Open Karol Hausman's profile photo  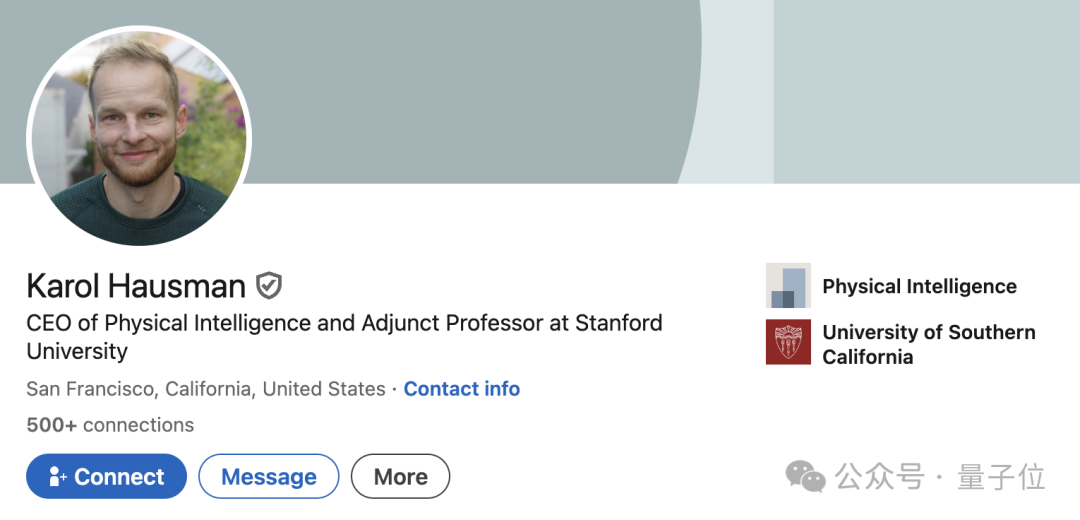139,137
